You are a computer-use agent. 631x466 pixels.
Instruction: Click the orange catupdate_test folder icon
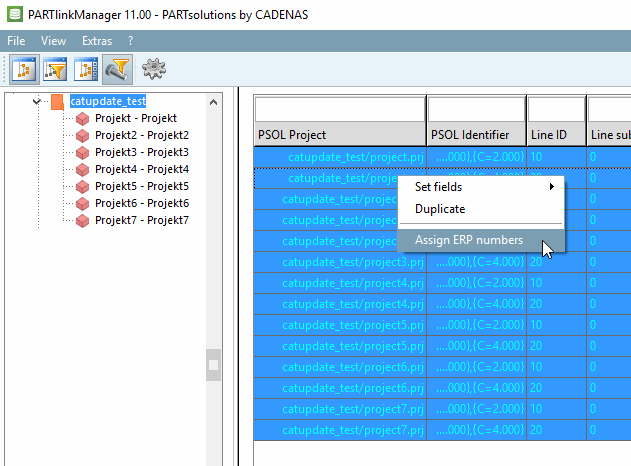(x=58, y=102)
